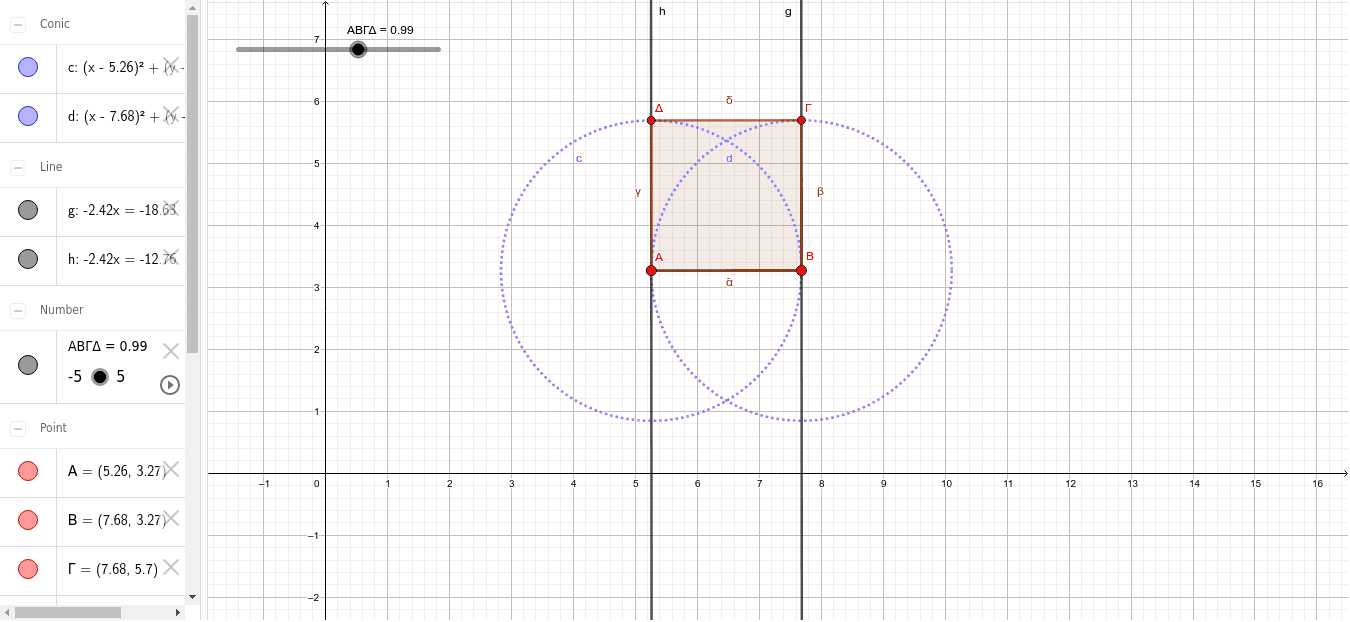Screen dimensions: 1350x622
Task: Select the equation of conic d
Action: 126,116
